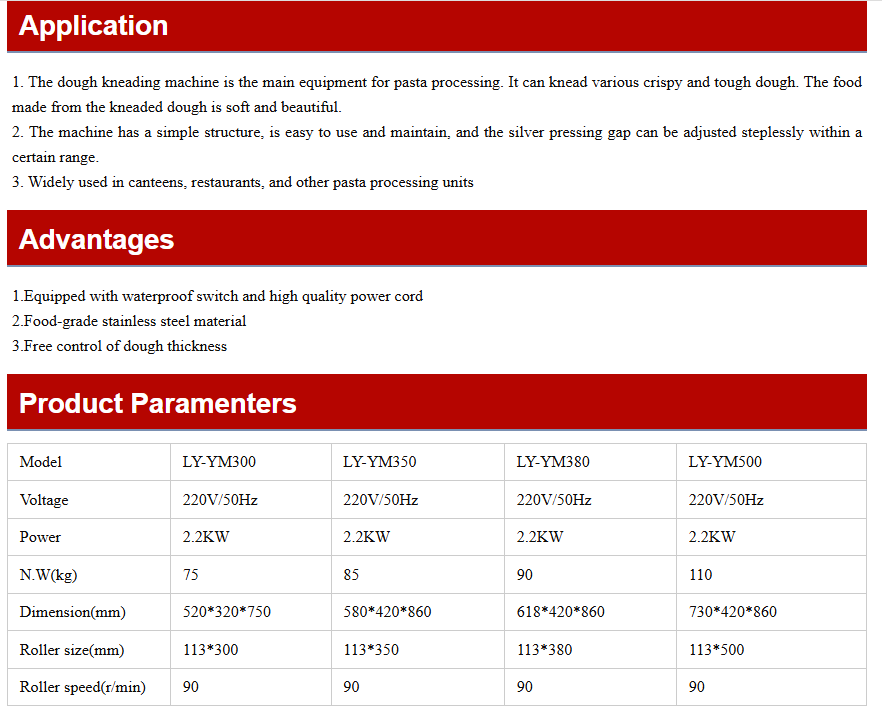Click the food-grade stainless steel advantage line

coord(129,321)
